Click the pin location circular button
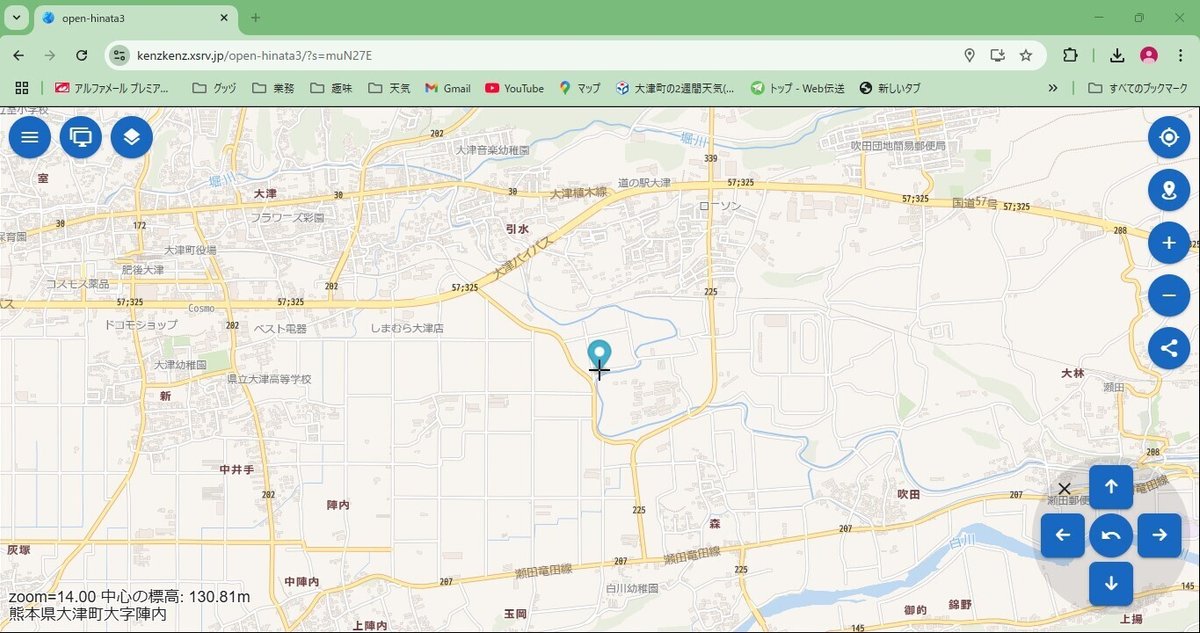This screenshot has height=633, width=1200. [1169, 190]
